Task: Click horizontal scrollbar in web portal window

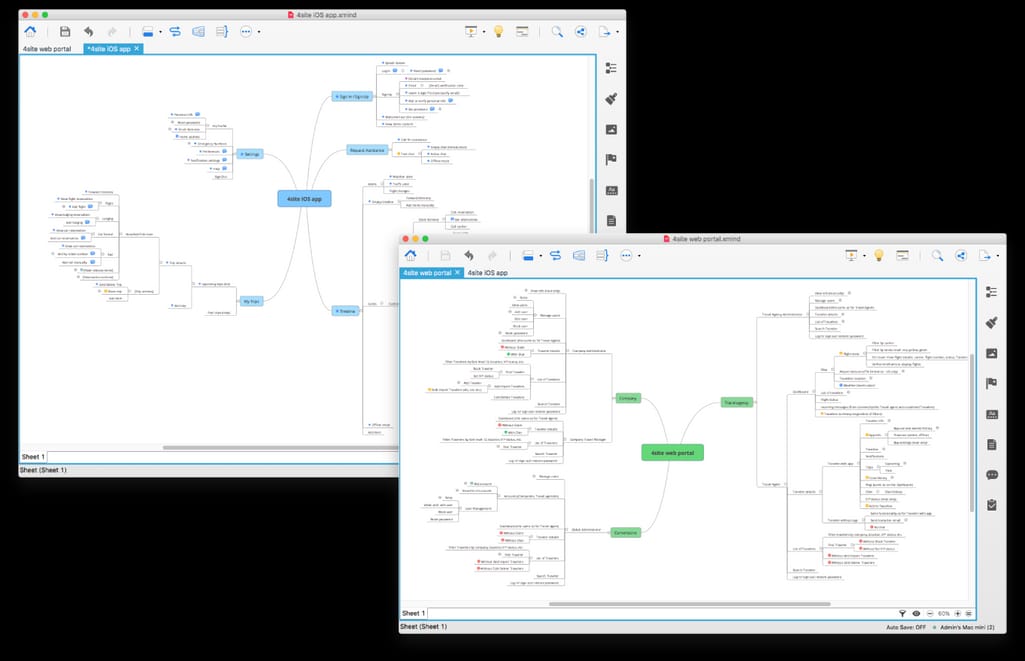Action: pos(690,604)
